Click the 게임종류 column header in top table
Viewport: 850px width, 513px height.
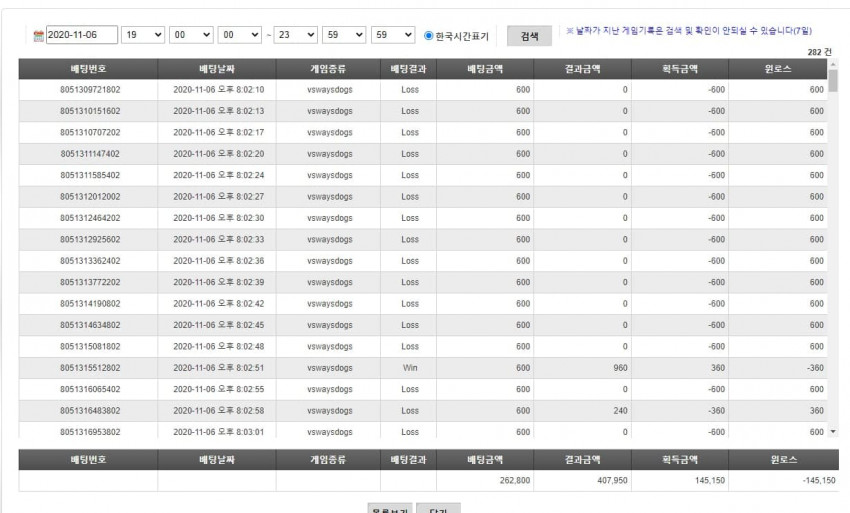(328, 69)
